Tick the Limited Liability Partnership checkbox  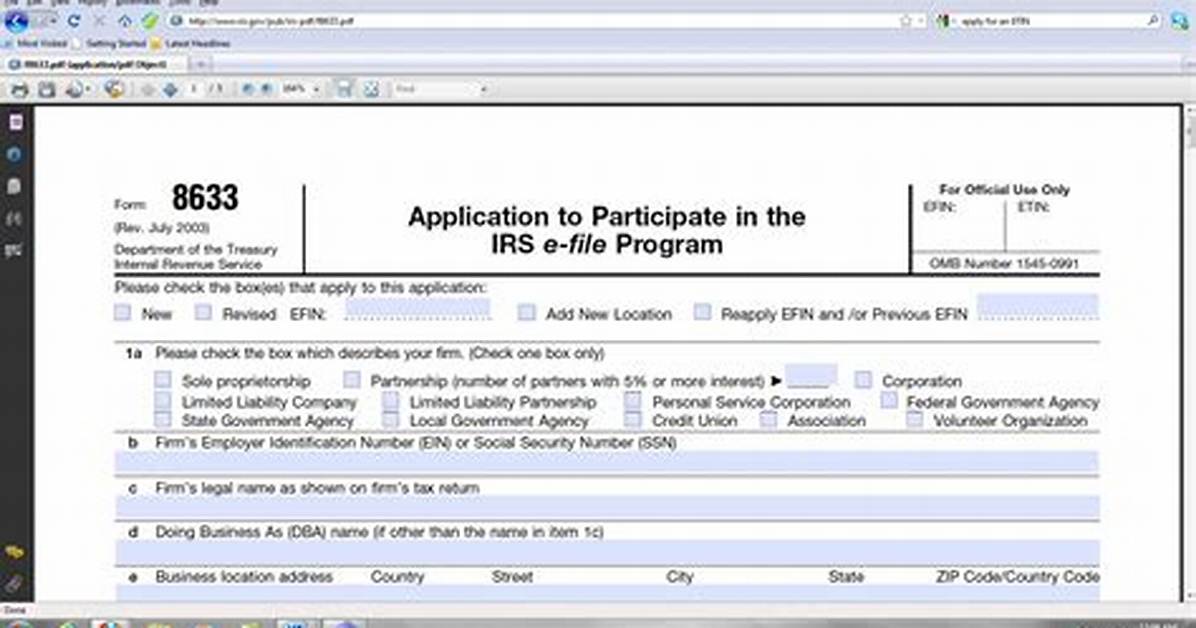click(x=391, y=401)
